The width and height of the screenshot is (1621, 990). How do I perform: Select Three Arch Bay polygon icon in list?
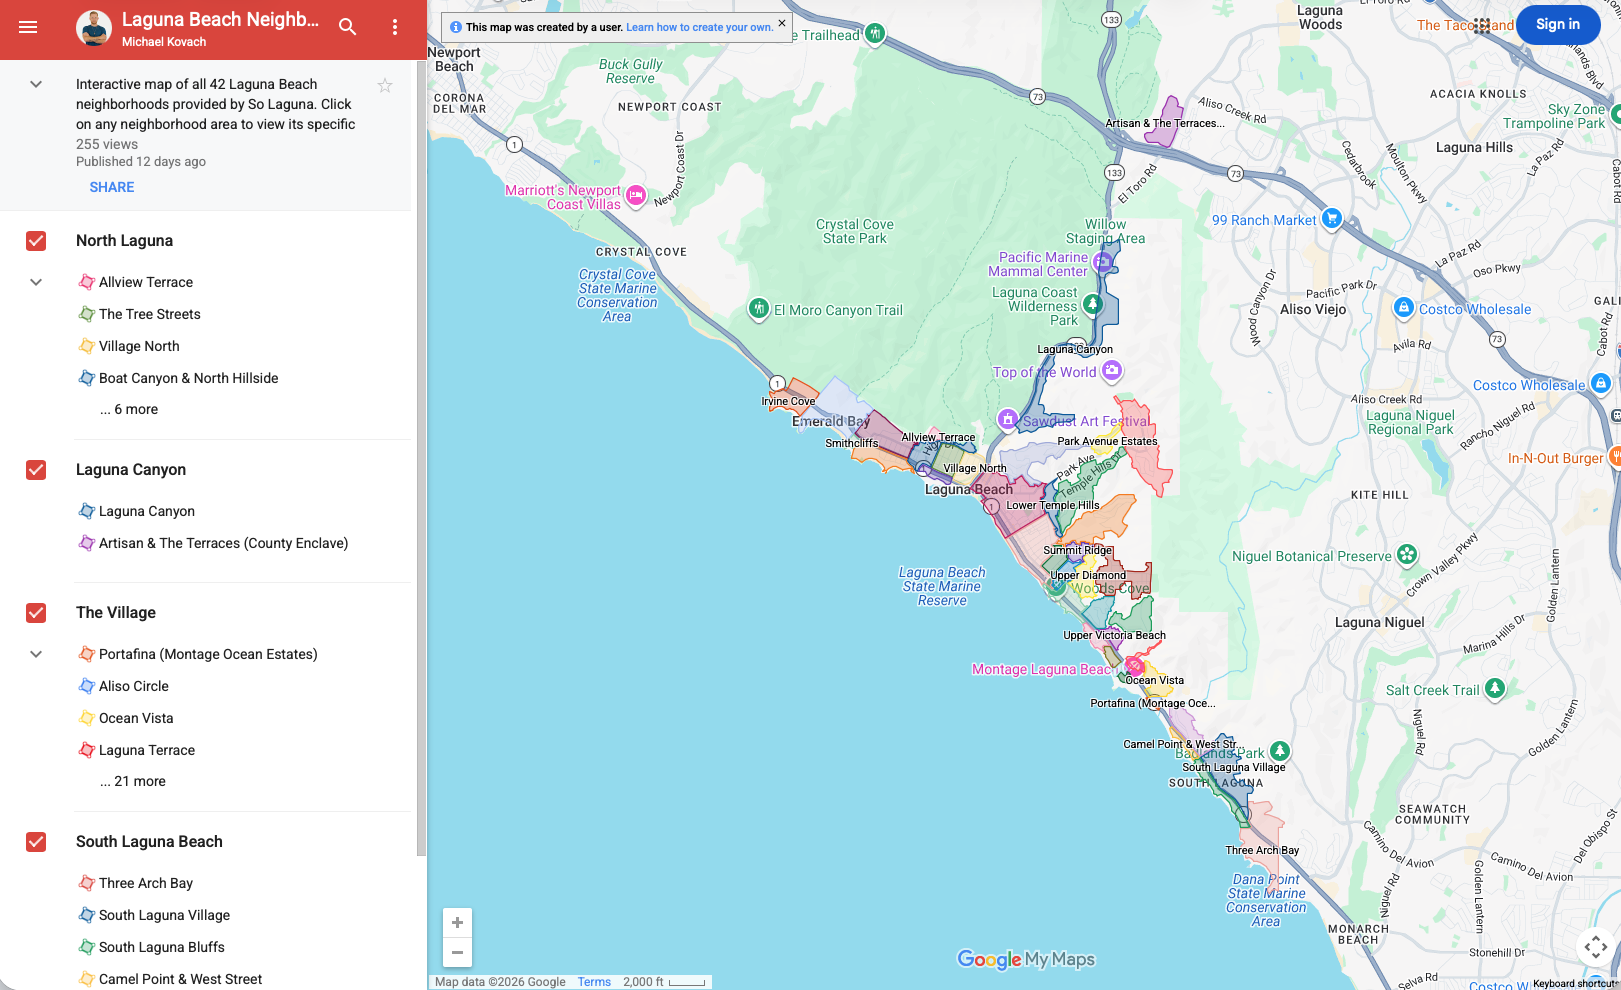click(87, 883)
